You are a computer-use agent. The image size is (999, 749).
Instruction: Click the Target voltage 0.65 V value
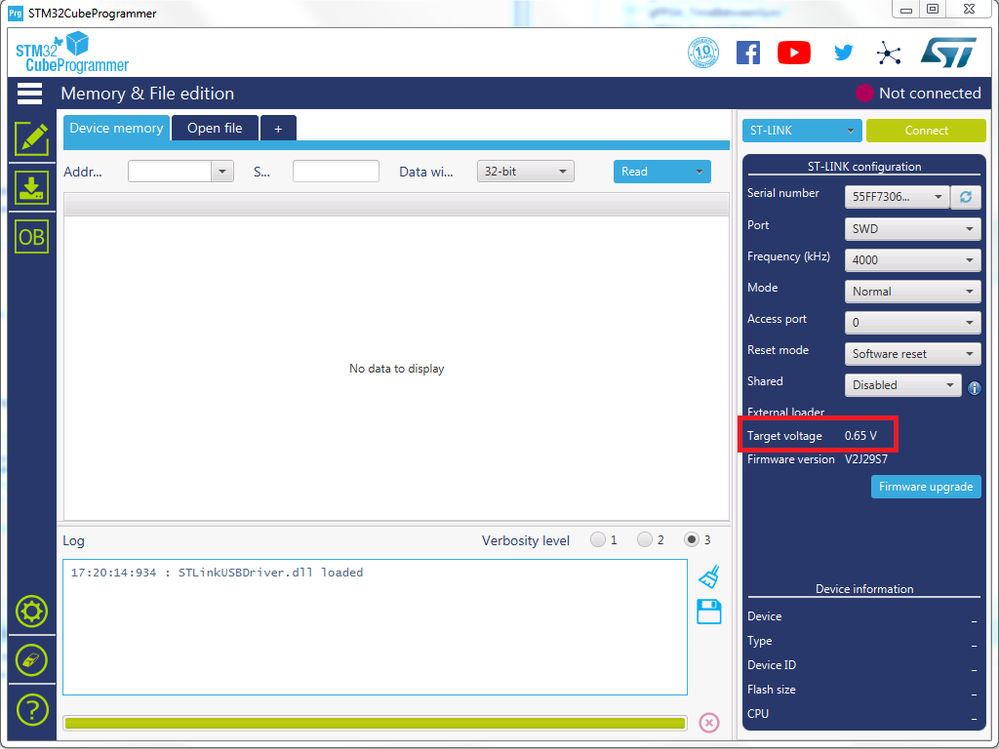(x=860, y=436)
